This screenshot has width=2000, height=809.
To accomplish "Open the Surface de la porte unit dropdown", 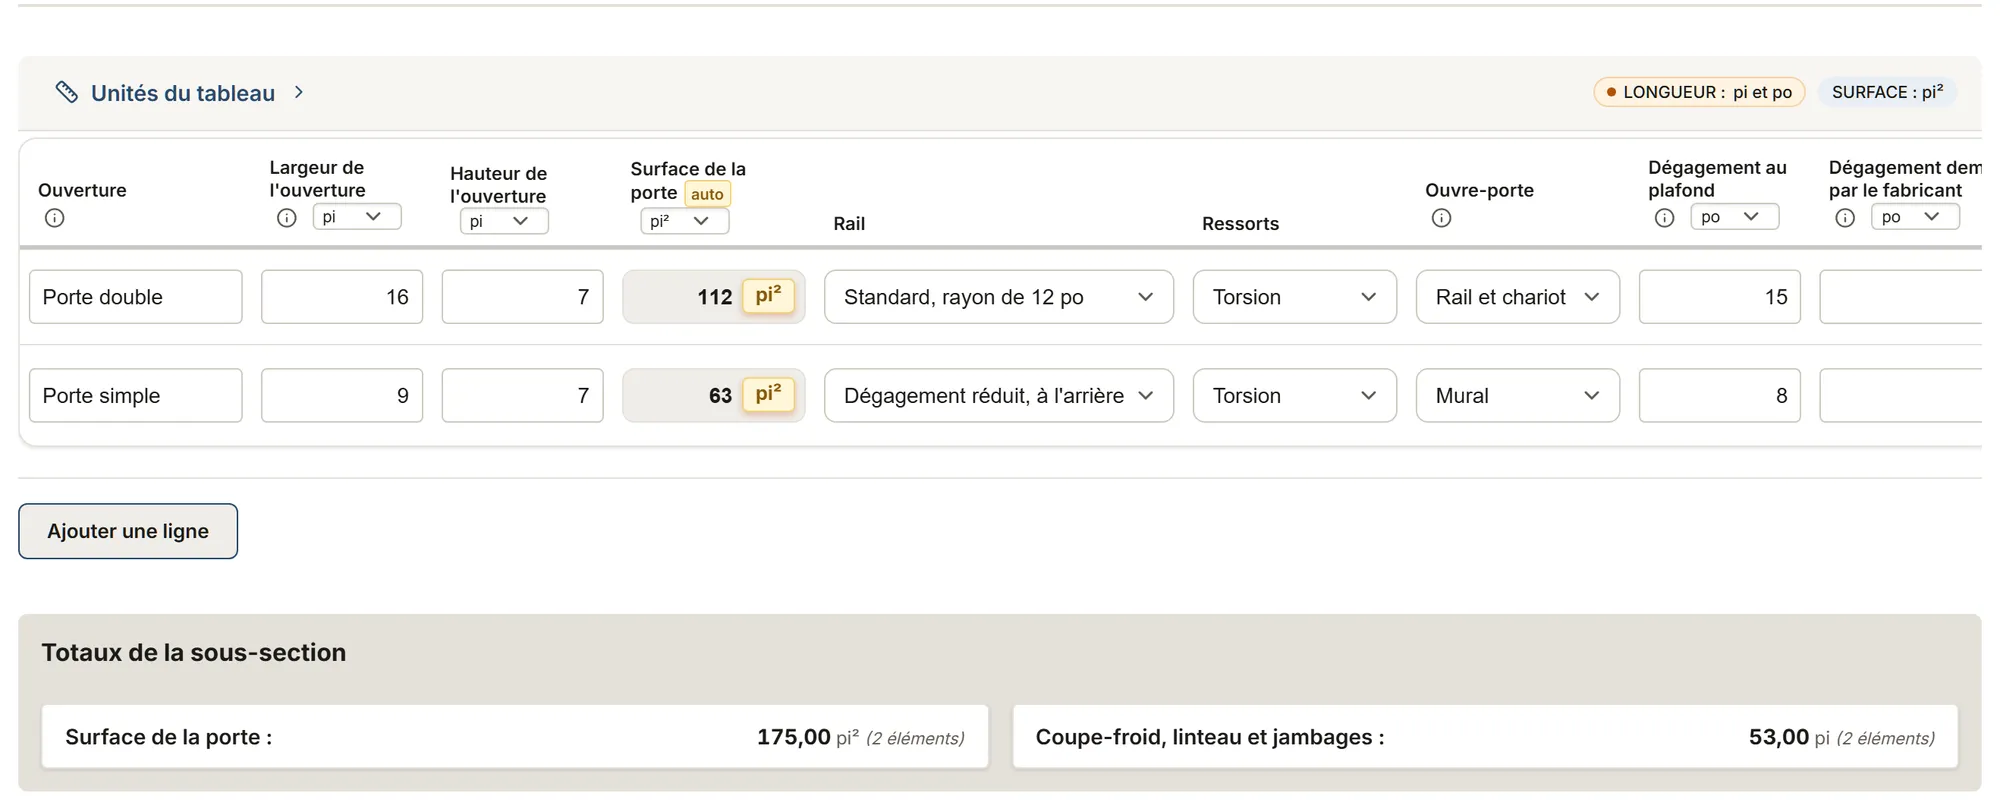I will (684, 221).
